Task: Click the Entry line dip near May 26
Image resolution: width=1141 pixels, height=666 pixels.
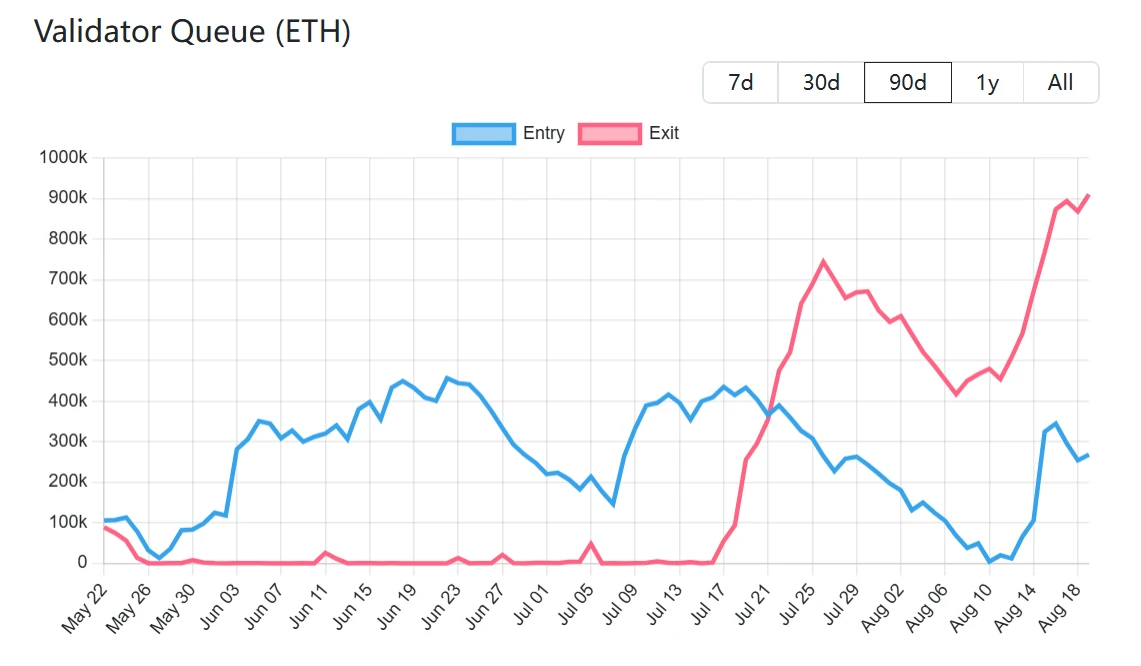Action: (159, 558)
